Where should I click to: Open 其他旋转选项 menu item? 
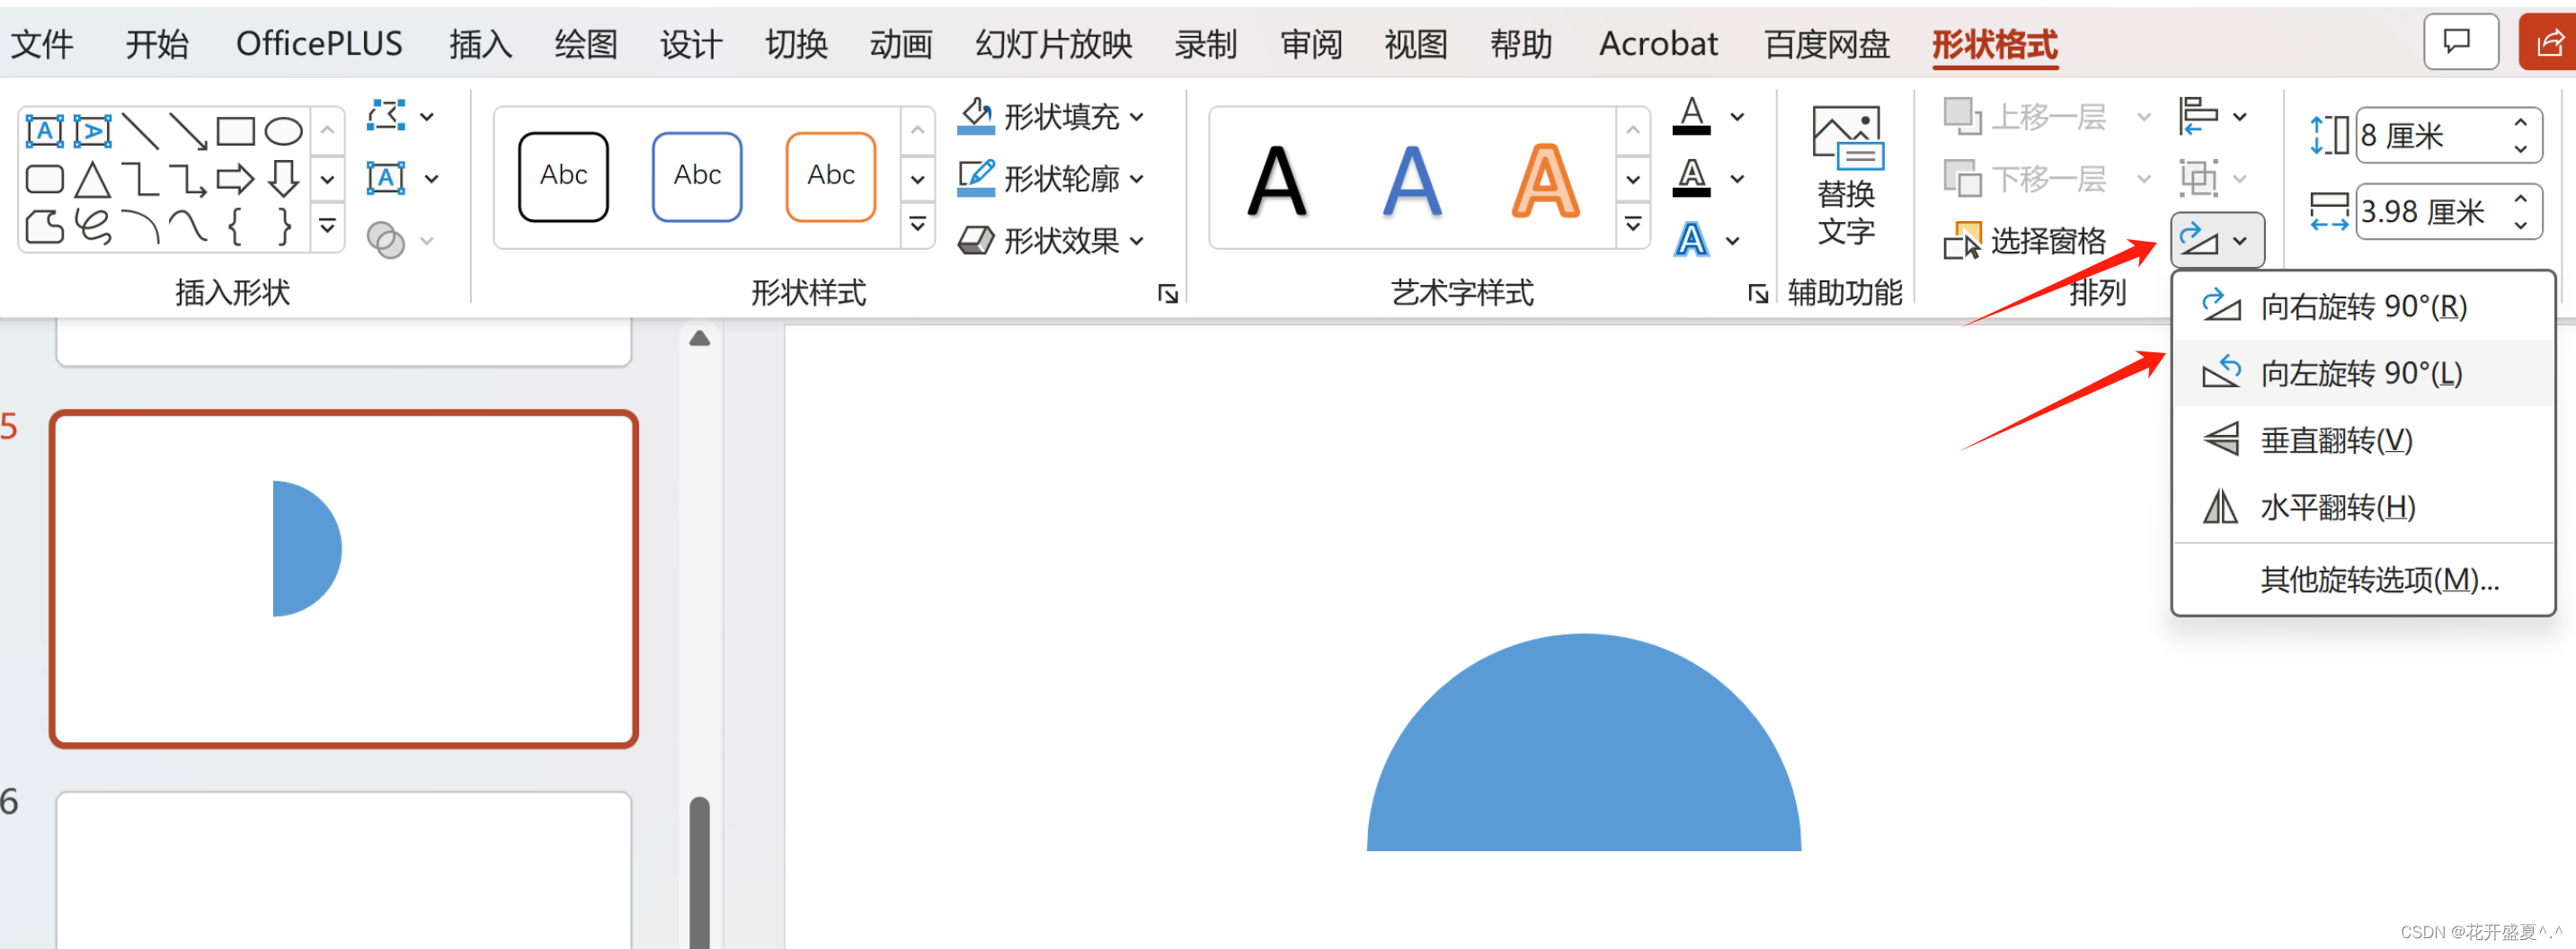pos(2363,579)
